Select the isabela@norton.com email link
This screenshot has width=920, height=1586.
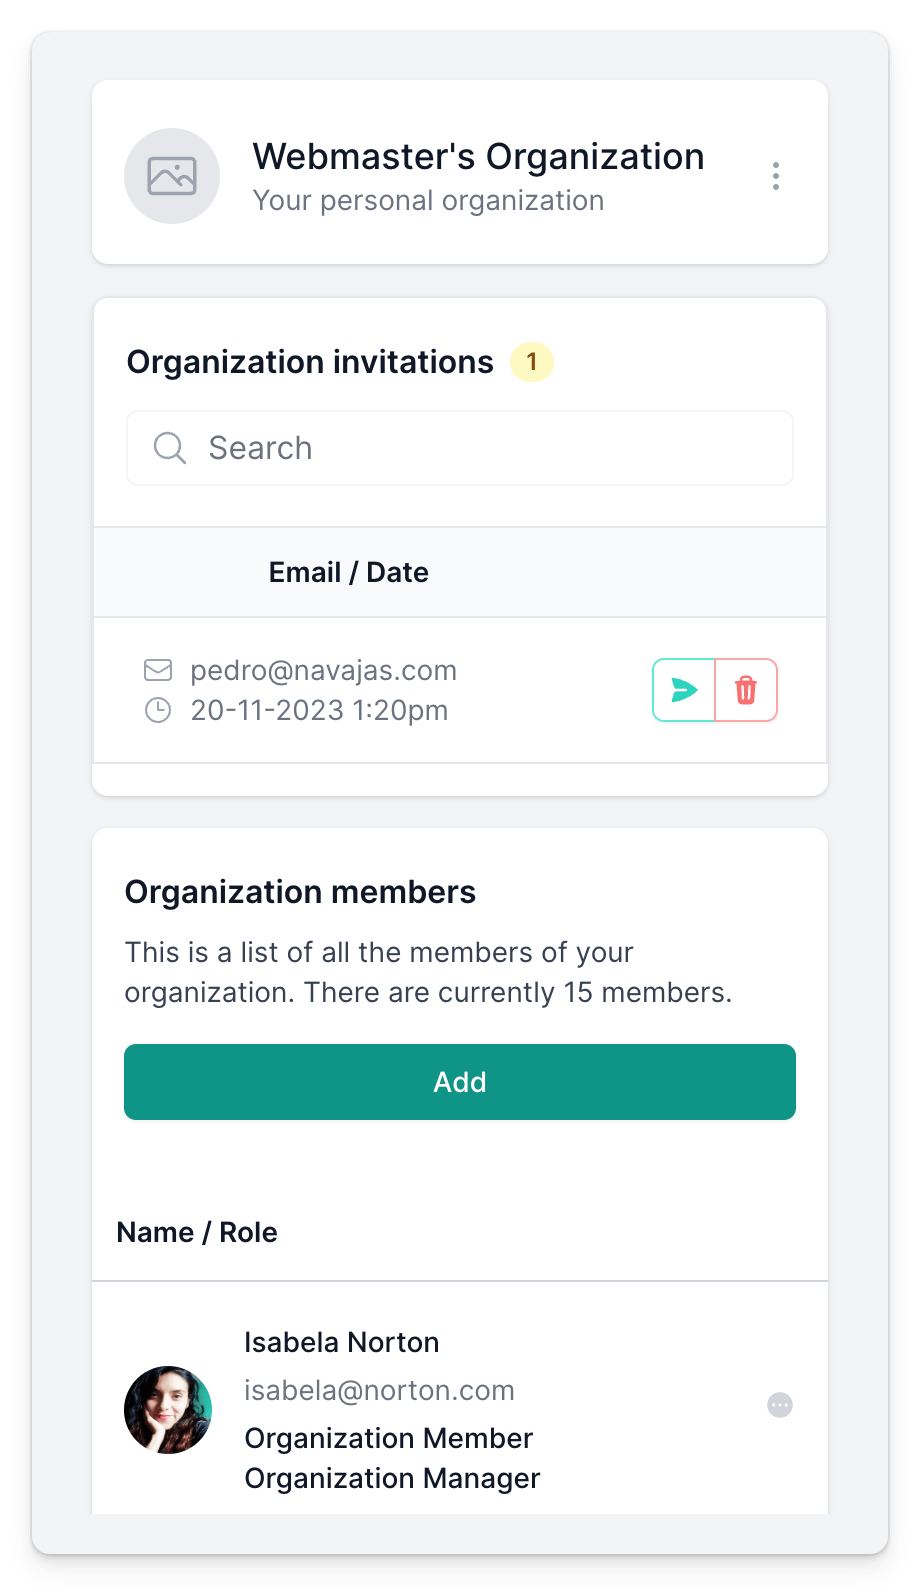point(379,1390)
